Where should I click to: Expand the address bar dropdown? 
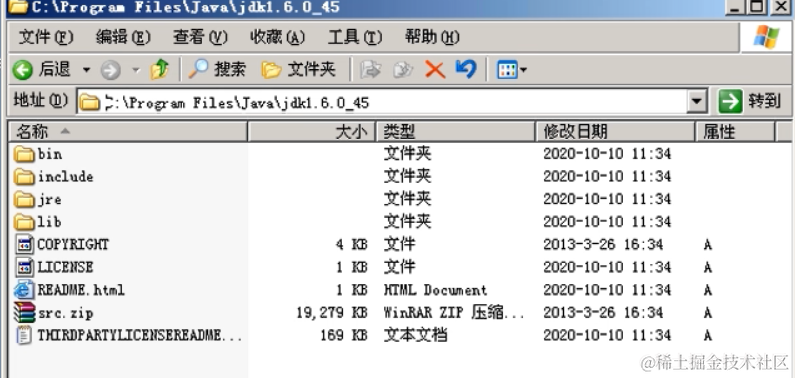point(697,102)
